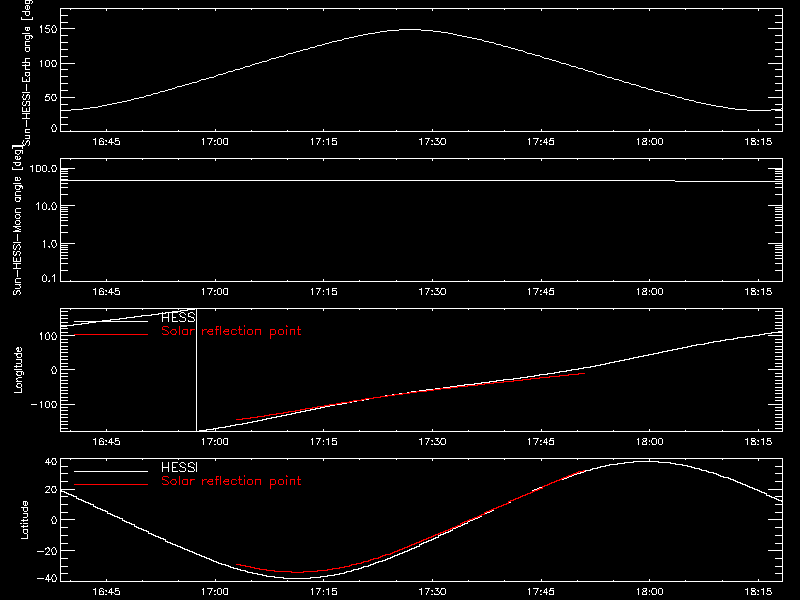The width and height of the screenshot is (800, 600).
Task: Click the peak of the Earth angle curve
Action: 410,30
